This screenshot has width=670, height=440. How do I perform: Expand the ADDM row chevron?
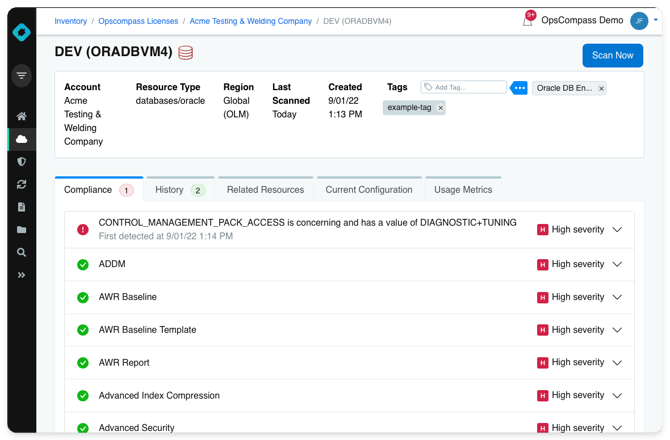[617, 264]
